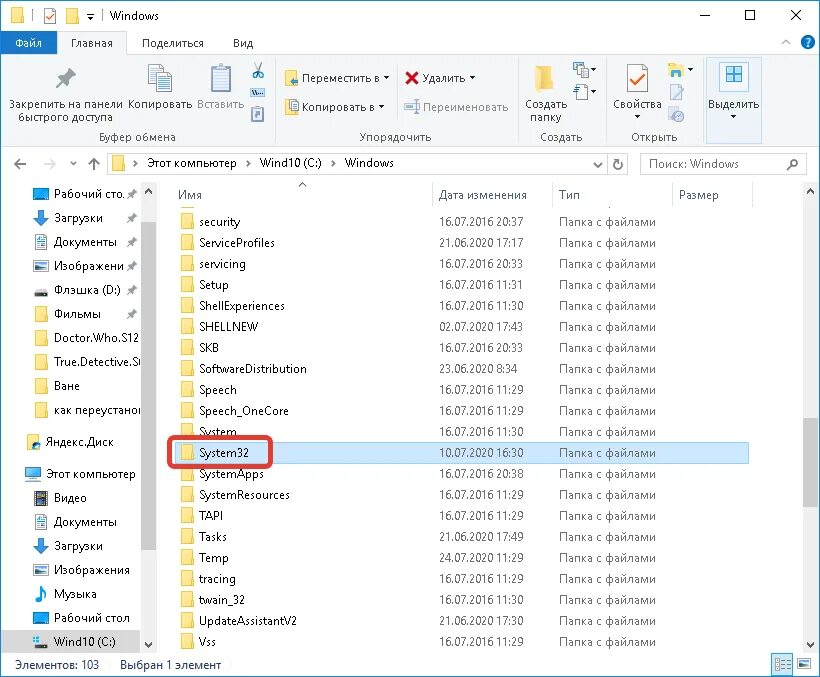Click the Up one level arrow

[x=94, y=164]
